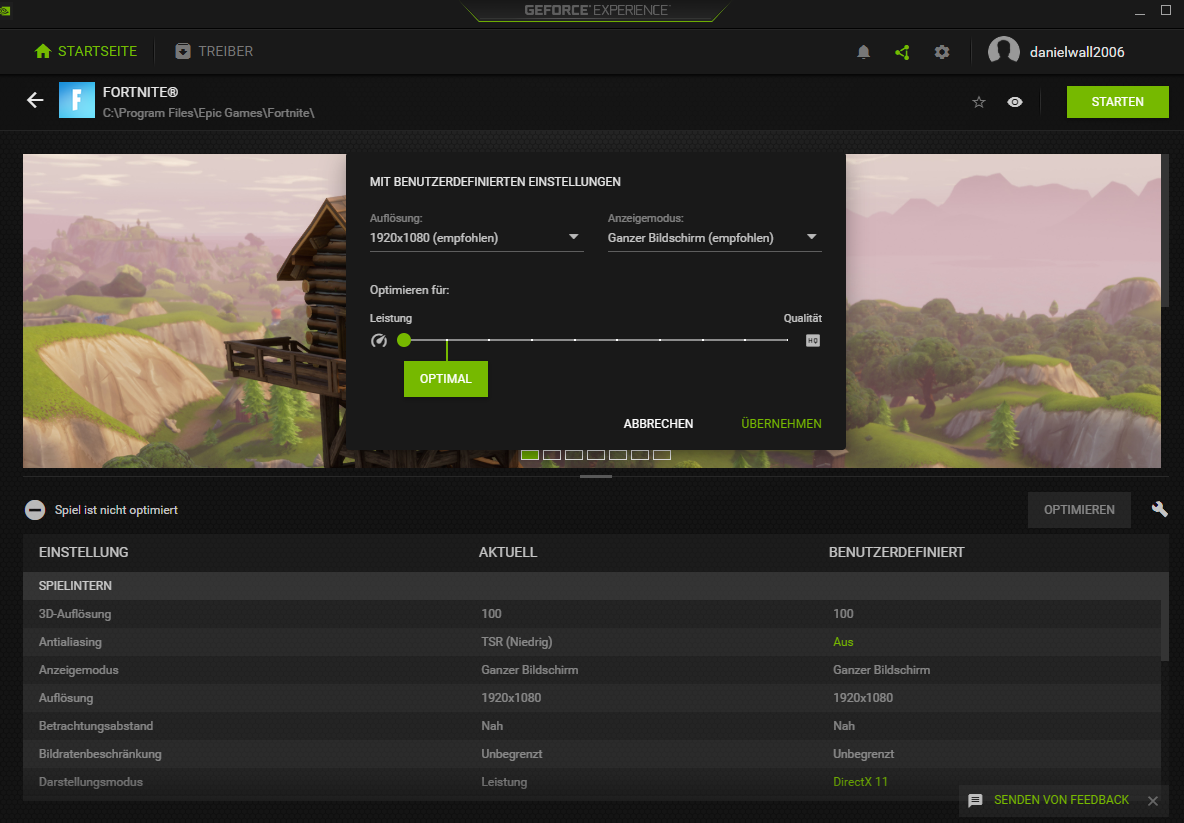Click the Anzeigemodus dropdown arrow
The width and height of the screenshot is (1184, 823).
[812, 237]
